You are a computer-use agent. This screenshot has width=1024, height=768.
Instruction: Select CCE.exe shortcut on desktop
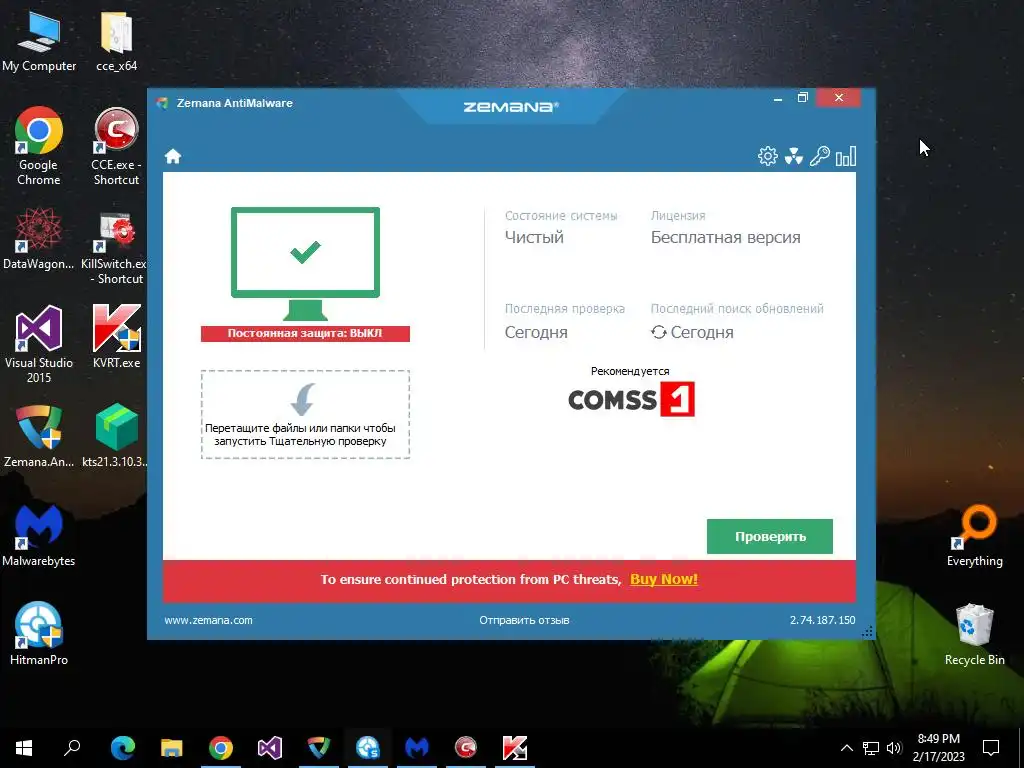(x=116, y=146)
